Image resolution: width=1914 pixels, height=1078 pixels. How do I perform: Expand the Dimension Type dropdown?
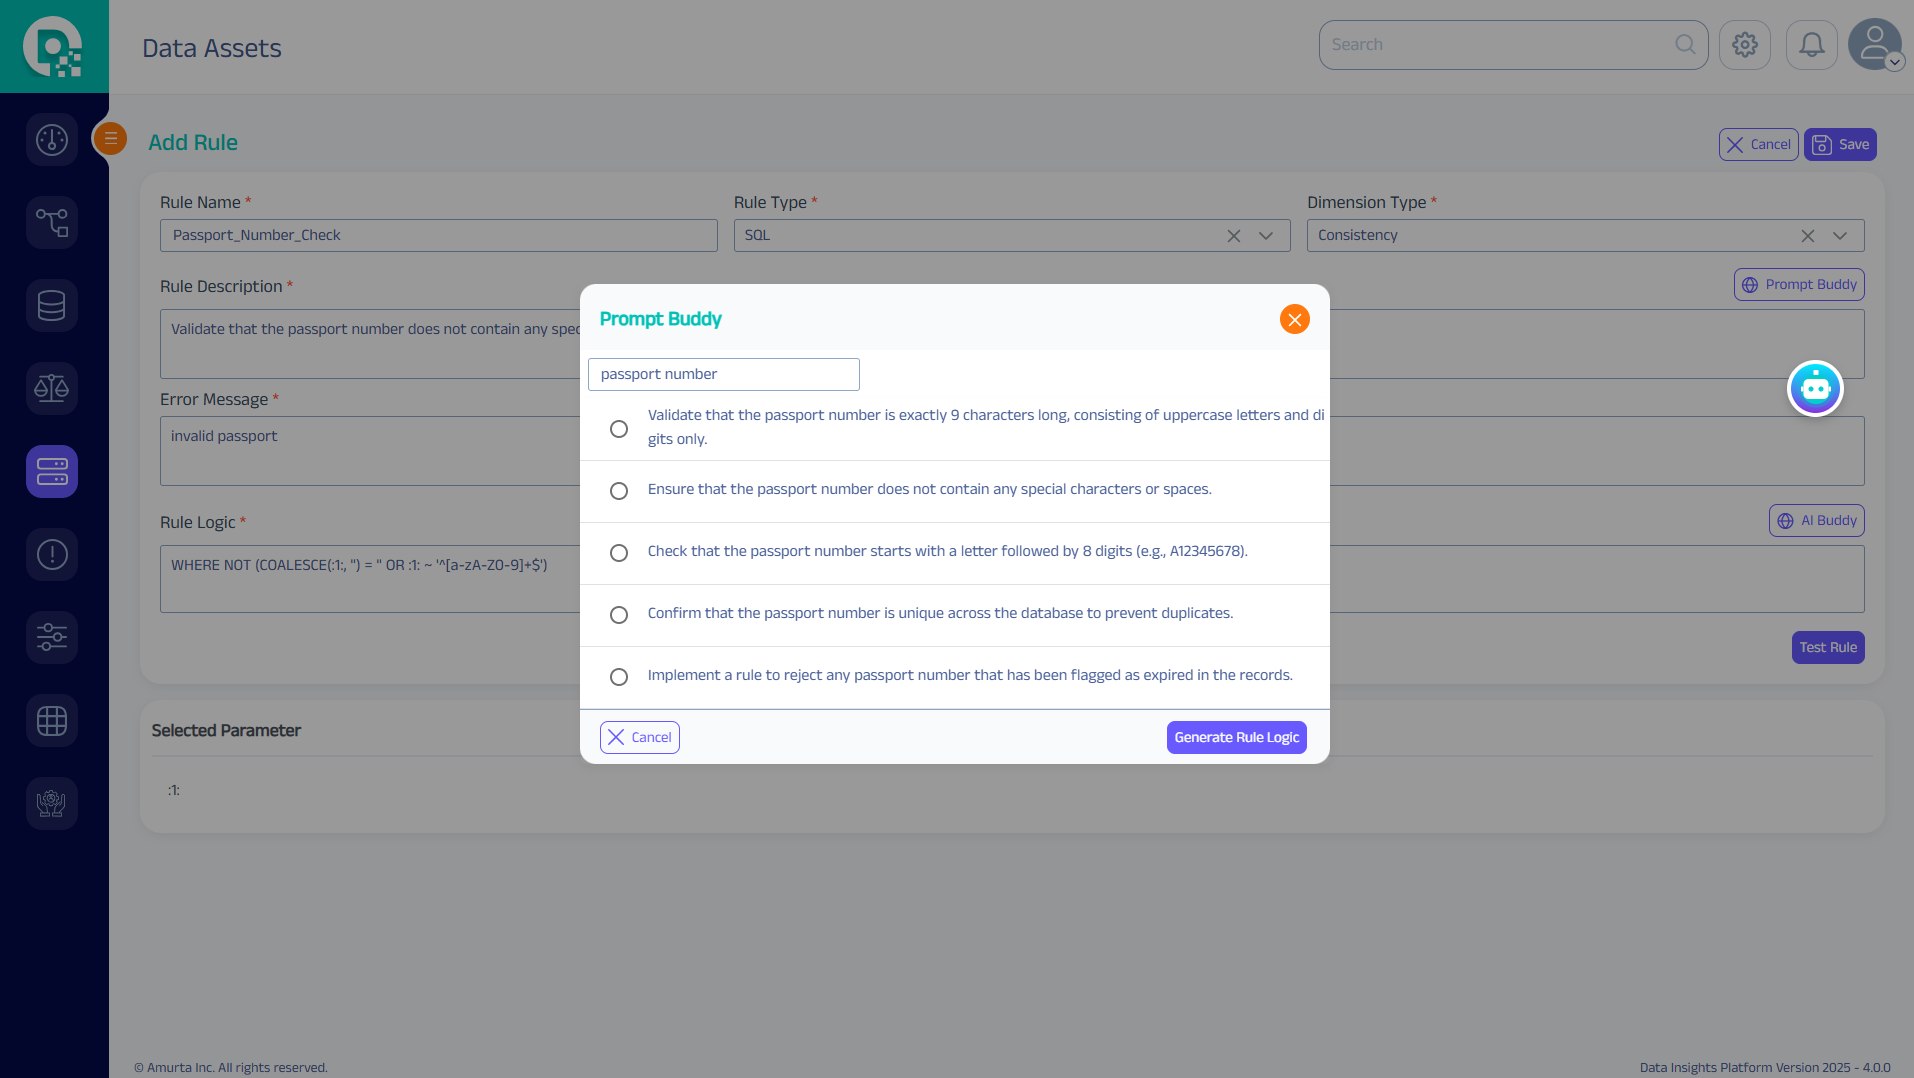(x=1839, y=236)
